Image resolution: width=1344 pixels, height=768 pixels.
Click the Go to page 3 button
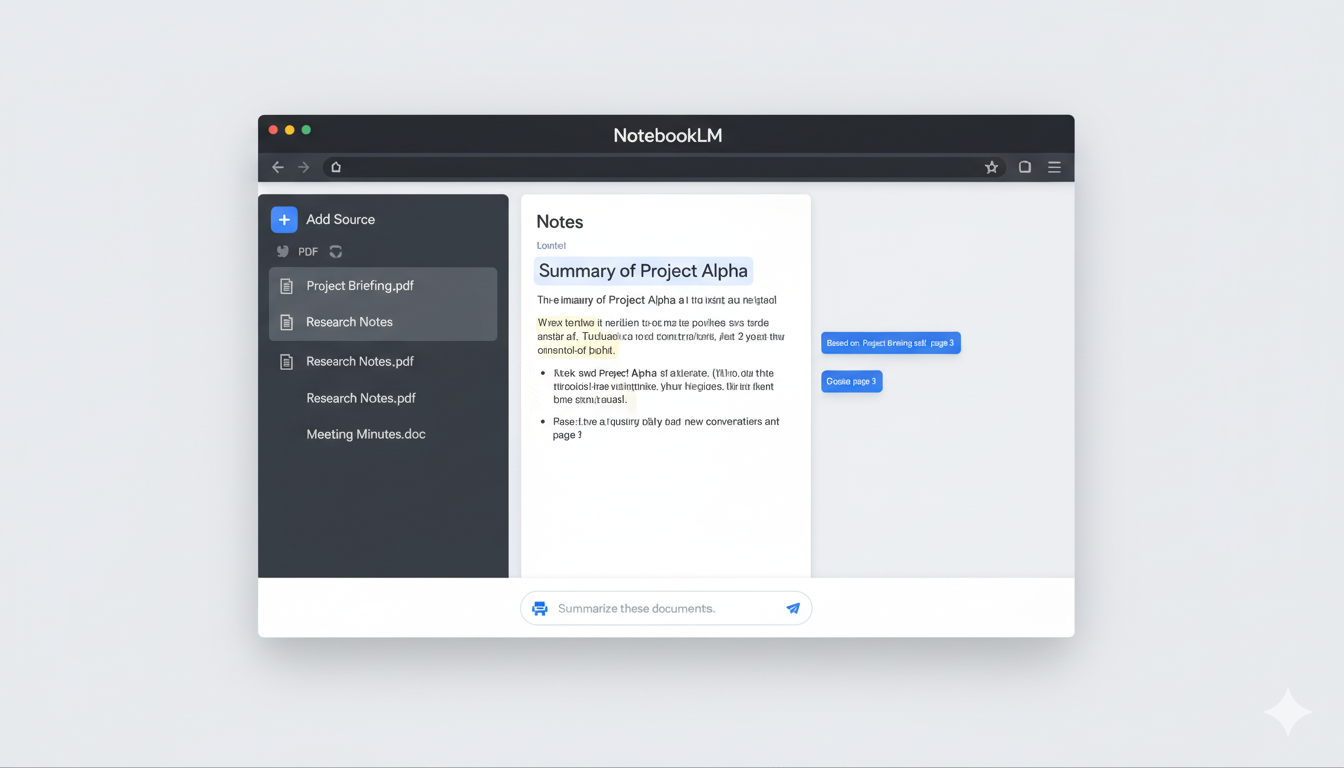851,381
